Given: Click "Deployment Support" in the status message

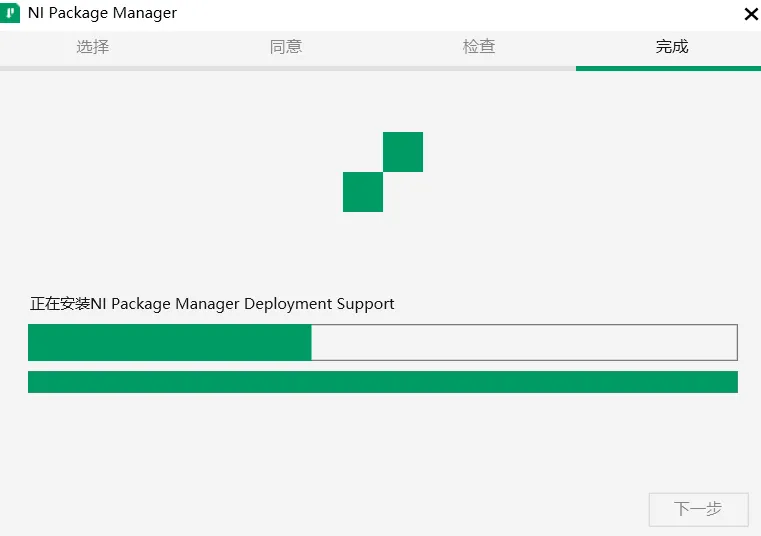Looking at the screenshot, I should point(319,304).
